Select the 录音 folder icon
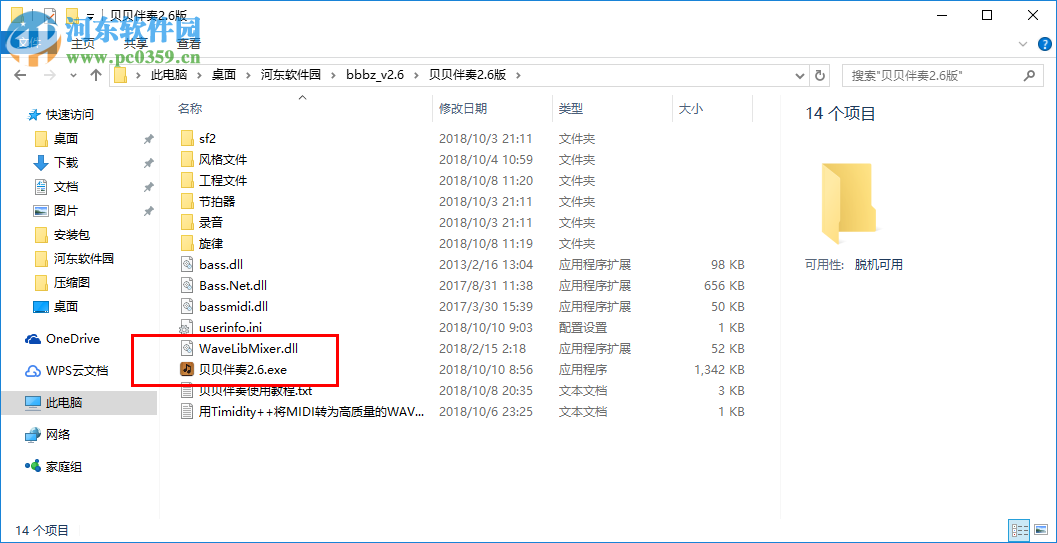 click(x=187, y=222)
